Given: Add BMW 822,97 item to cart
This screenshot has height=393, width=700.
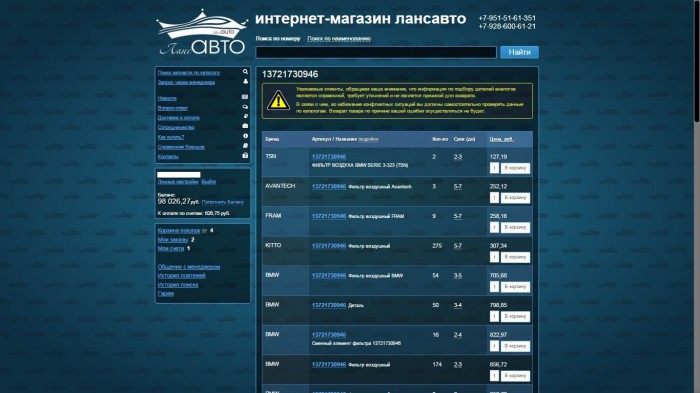Looking at the screenshot, I should (x=515, y=346).
